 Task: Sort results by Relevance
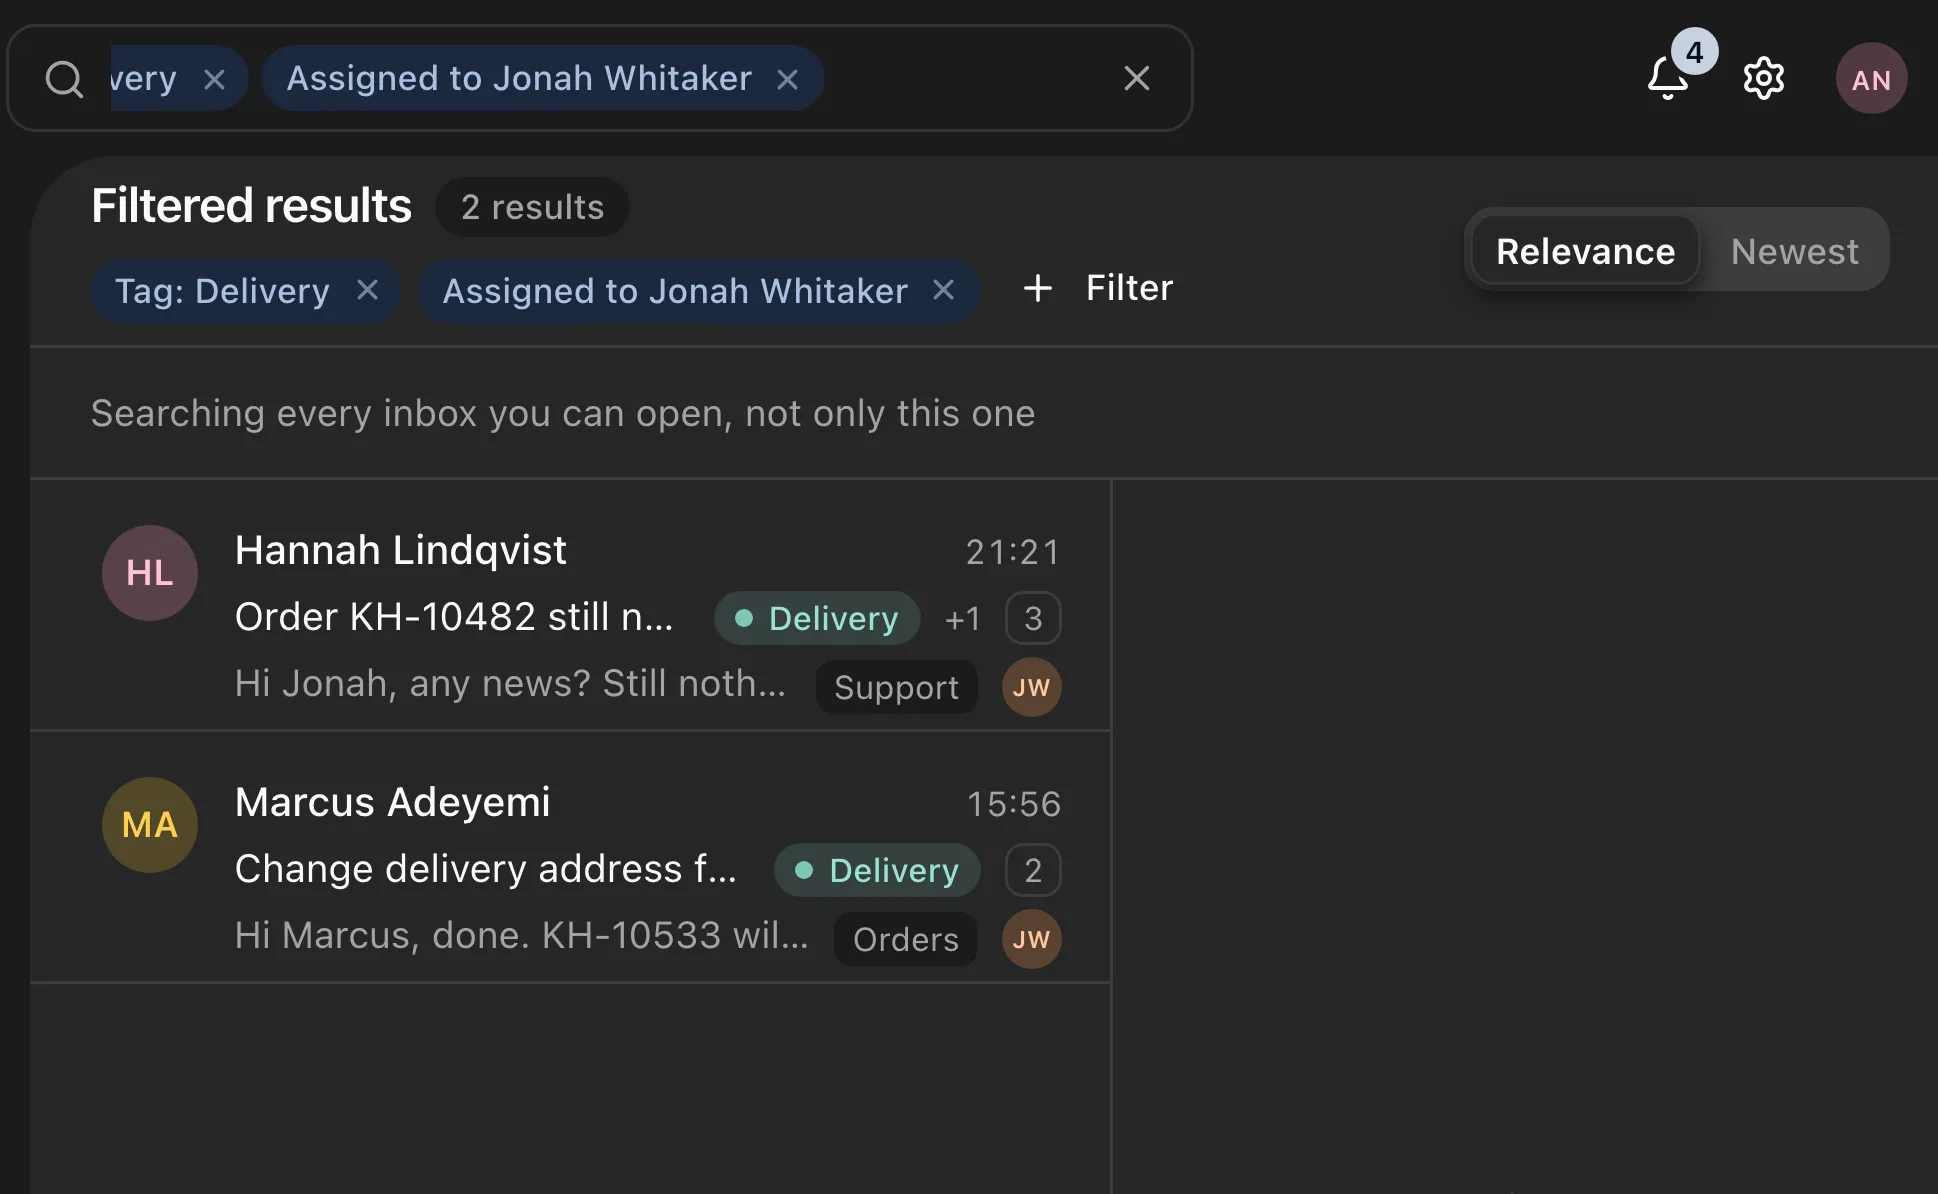coord(1585,250)
